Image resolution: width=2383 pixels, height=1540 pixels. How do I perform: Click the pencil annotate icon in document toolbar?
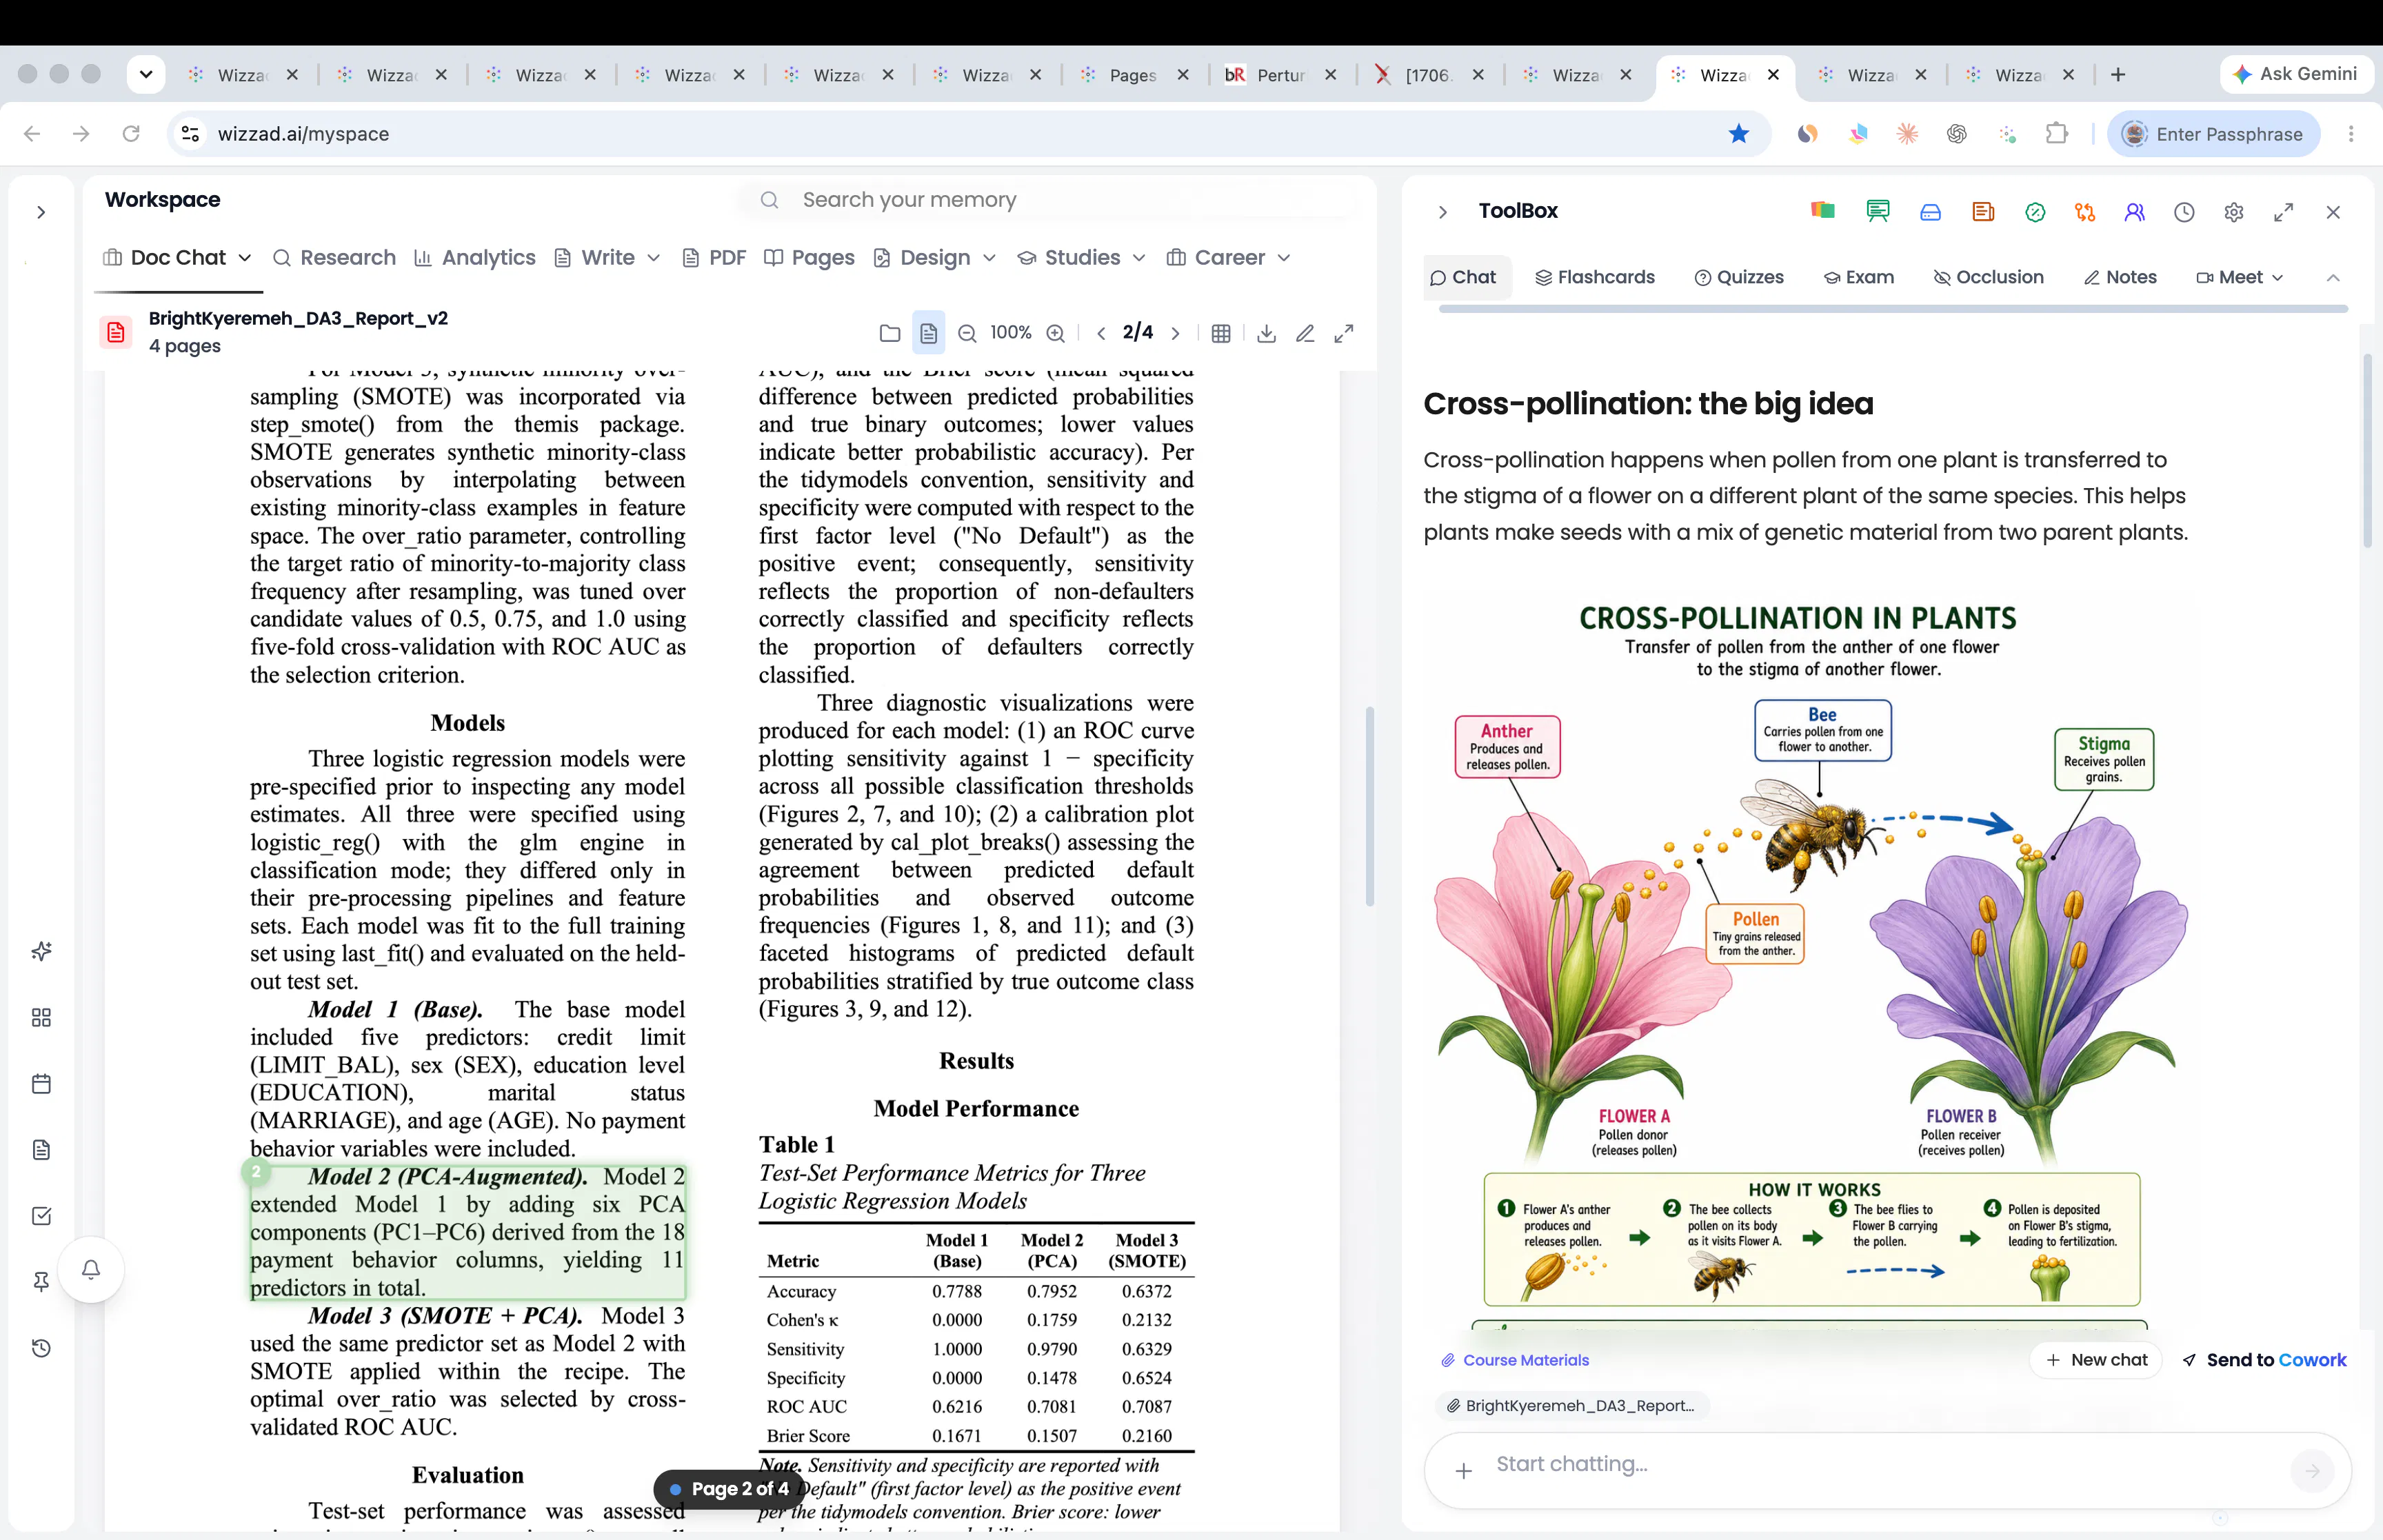click(1304, 333)
